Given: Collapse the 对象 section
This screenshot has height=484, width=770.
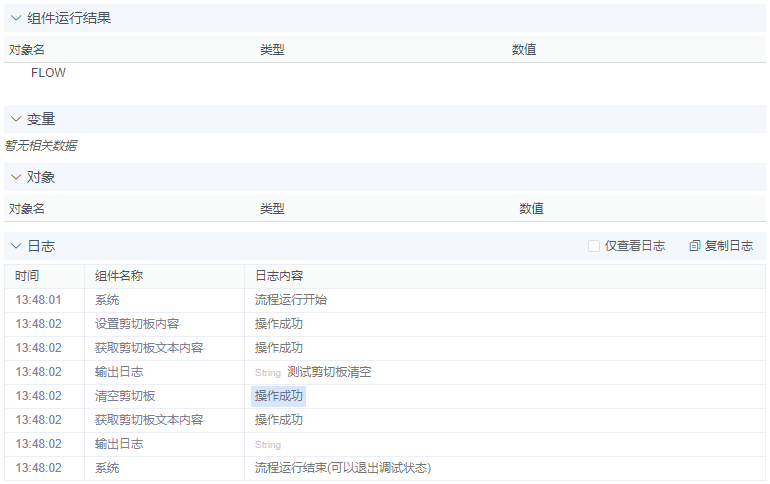Looking at the screenshot, I should pyautogui.click(x=16, y=177).
